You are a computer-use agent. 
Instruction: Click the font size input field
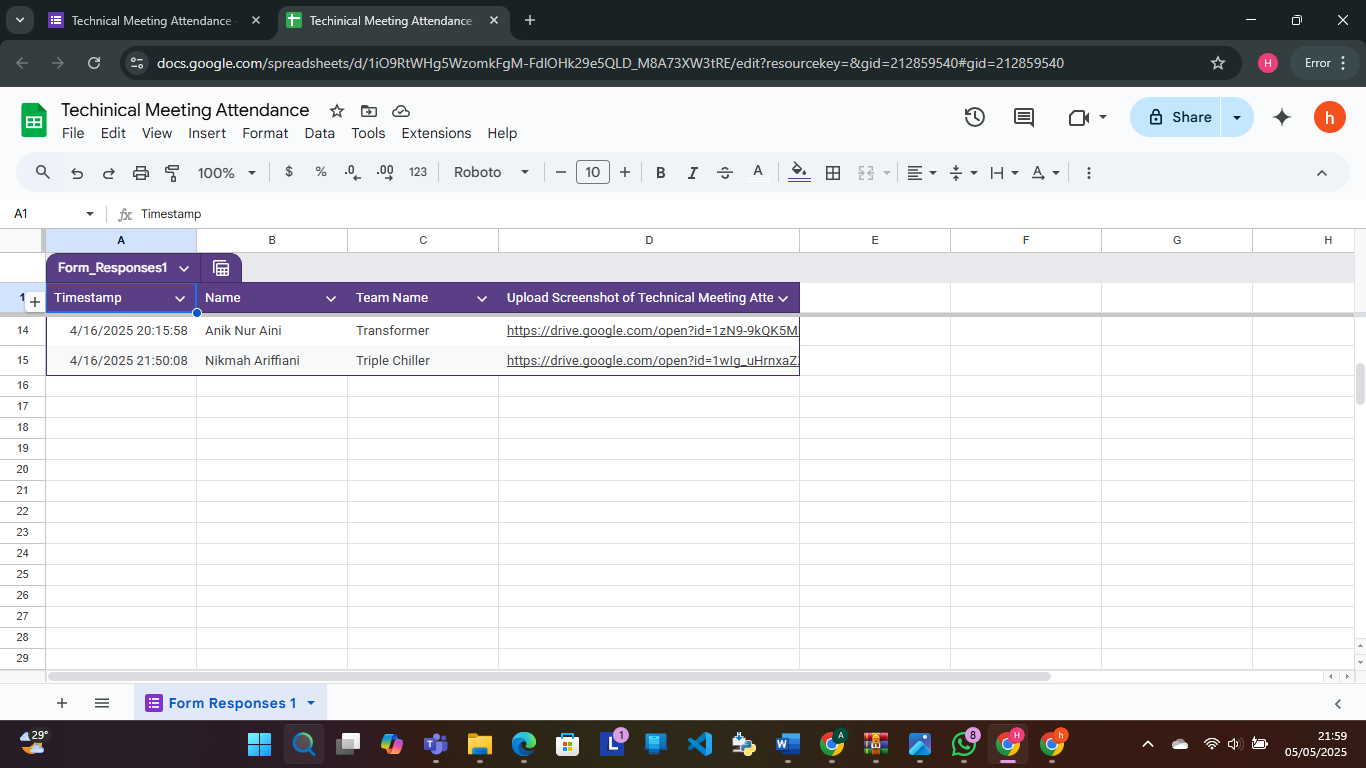(x=592, y=173)
